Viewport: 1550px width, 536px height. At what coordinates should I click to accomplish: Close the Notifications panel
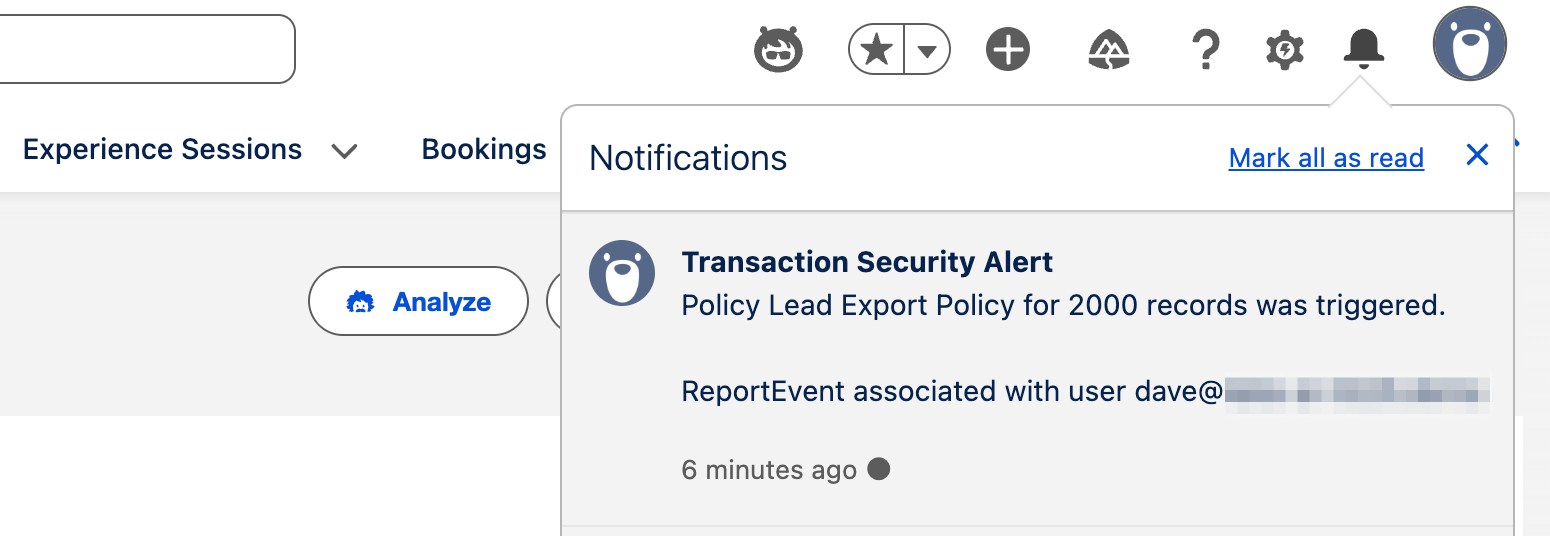[x=1477, y=155]
